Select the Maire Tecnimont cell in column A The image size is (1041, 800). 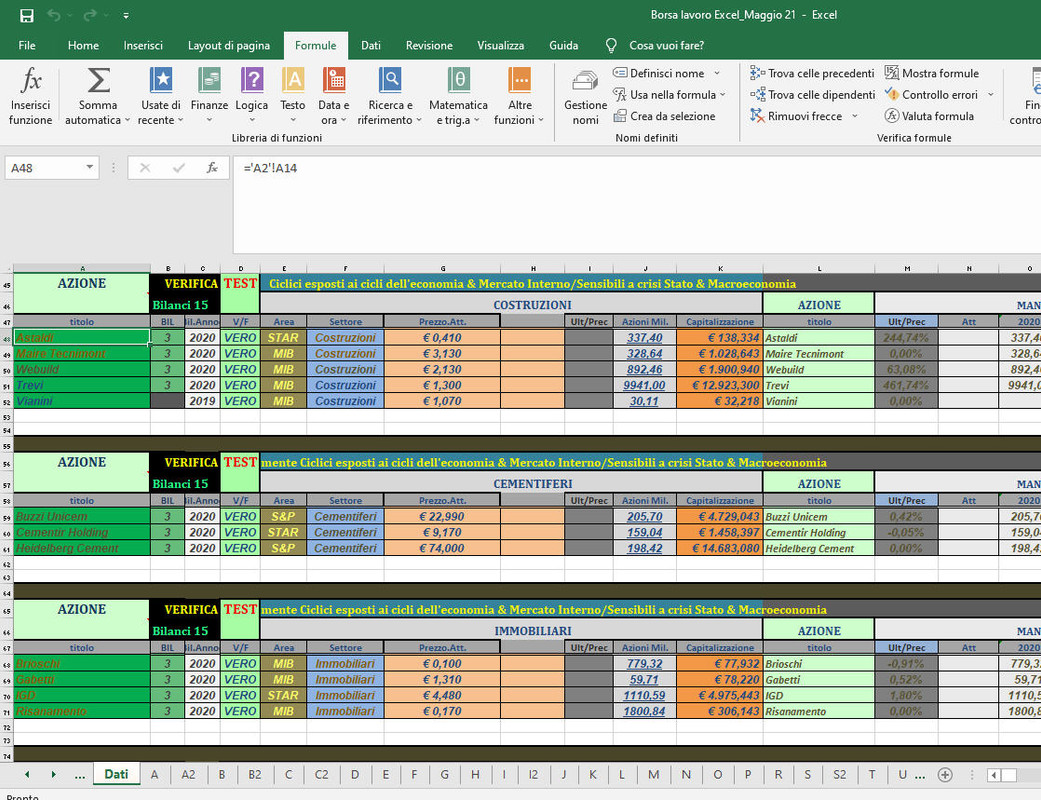[82, 353]
